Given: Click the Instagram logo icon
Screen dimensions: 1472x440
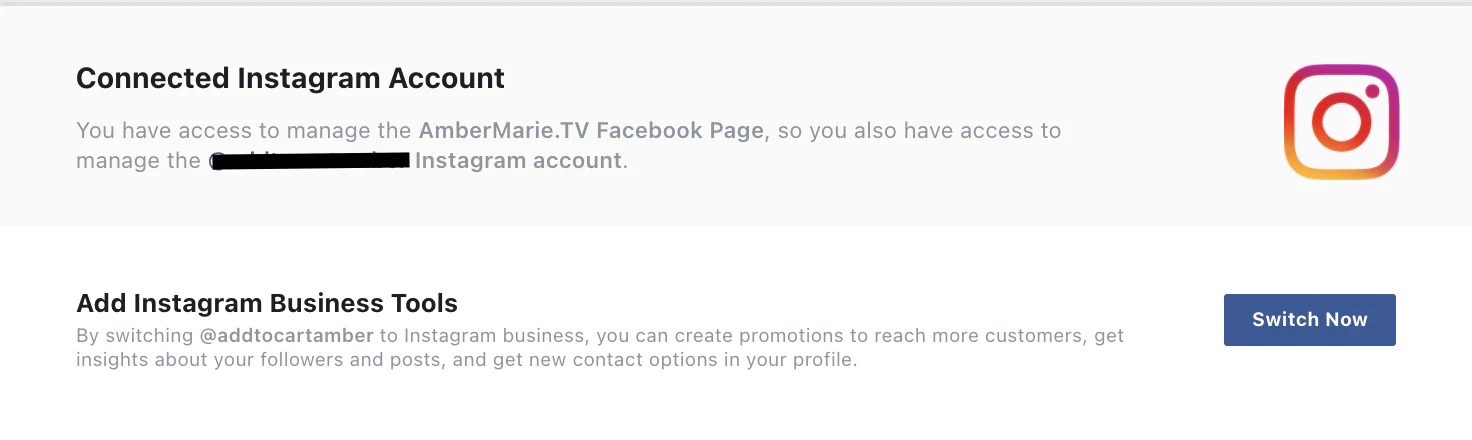Looking at the screenshot, I should pyautogui.click(x=1340, y=121).
